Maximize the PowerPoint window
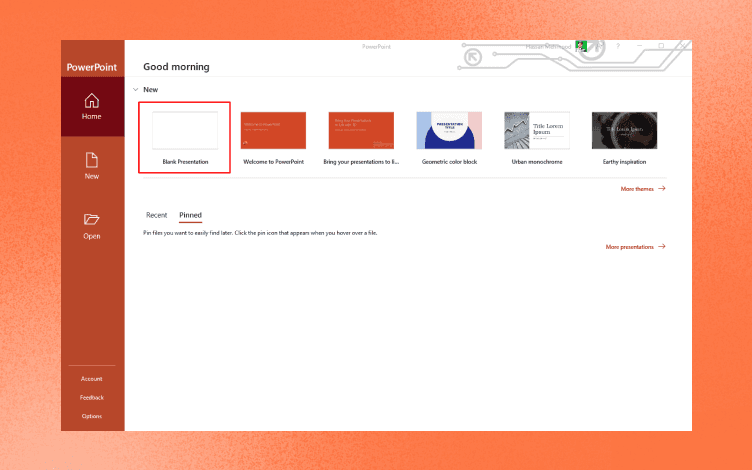Screen dimensions: 752x470 pos(661,46)
